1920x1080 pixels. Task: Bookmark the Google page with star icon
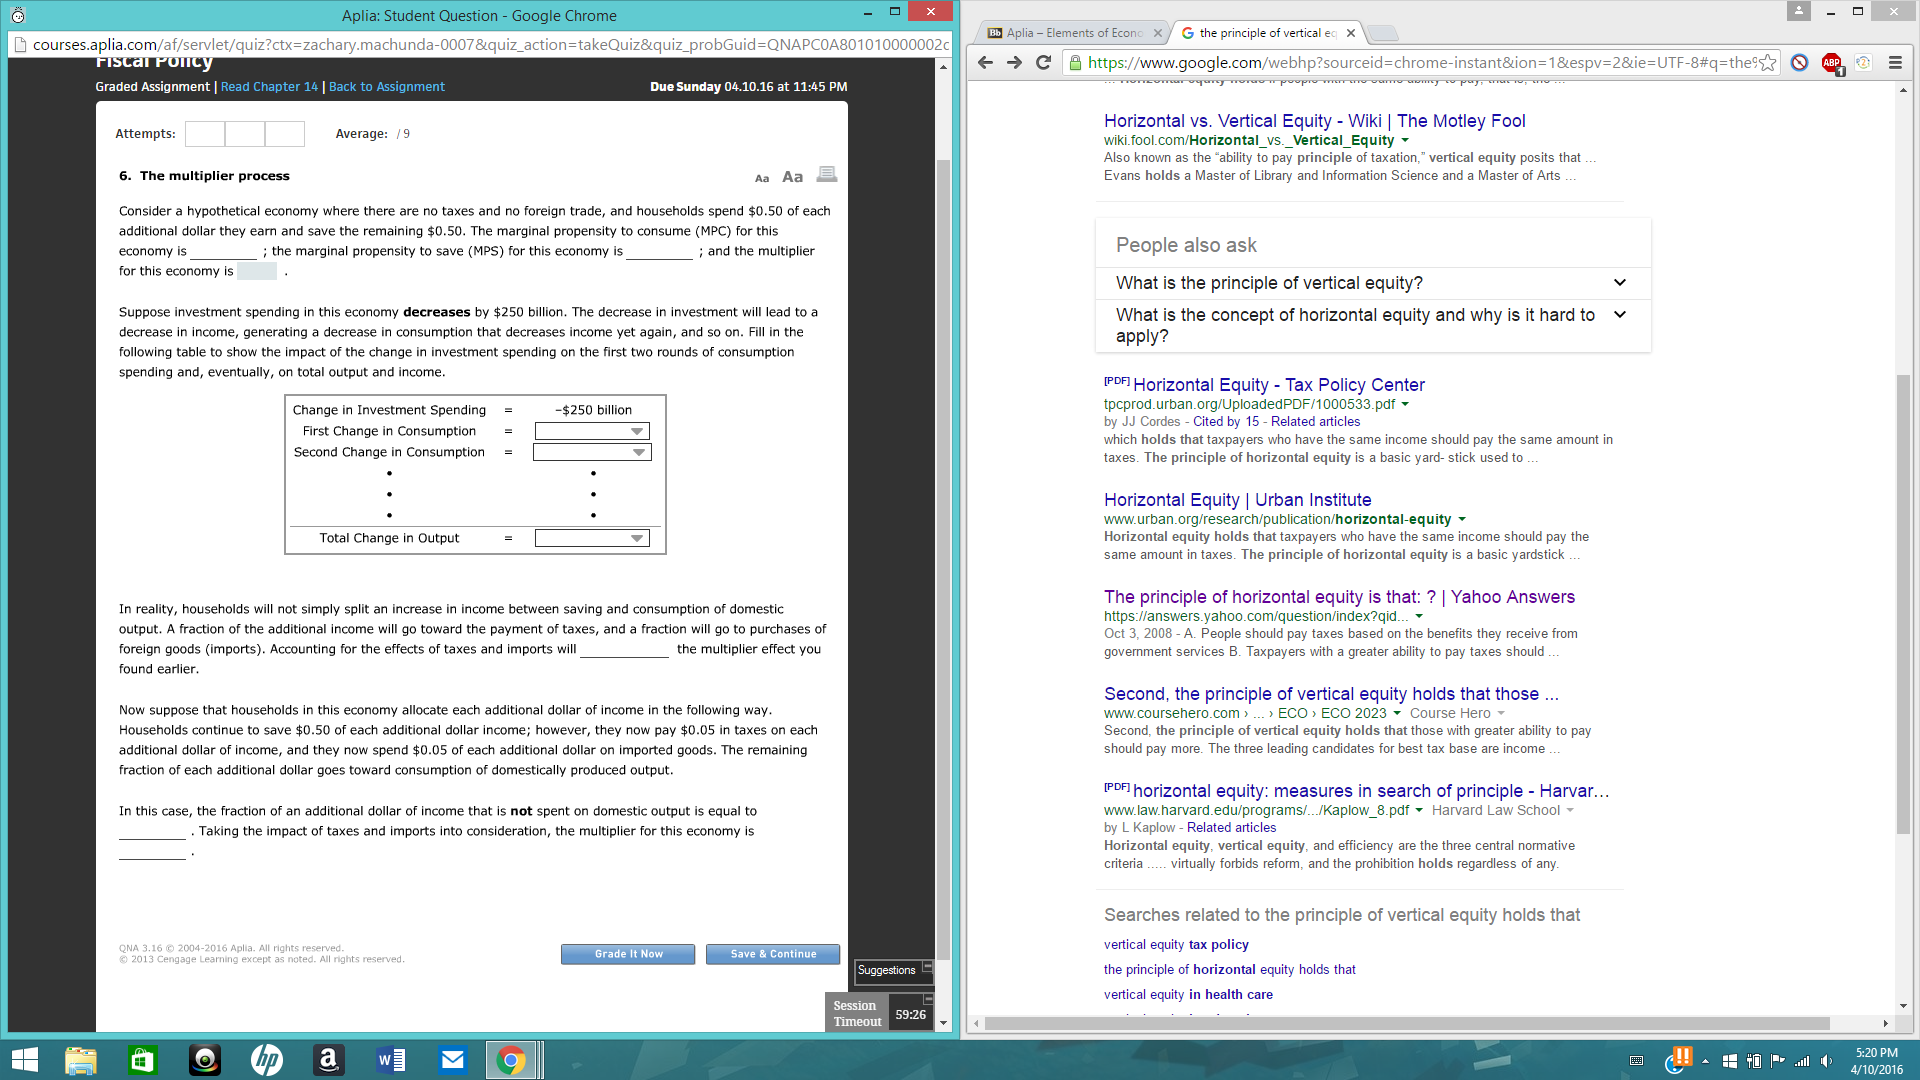tap(1767, 62)
